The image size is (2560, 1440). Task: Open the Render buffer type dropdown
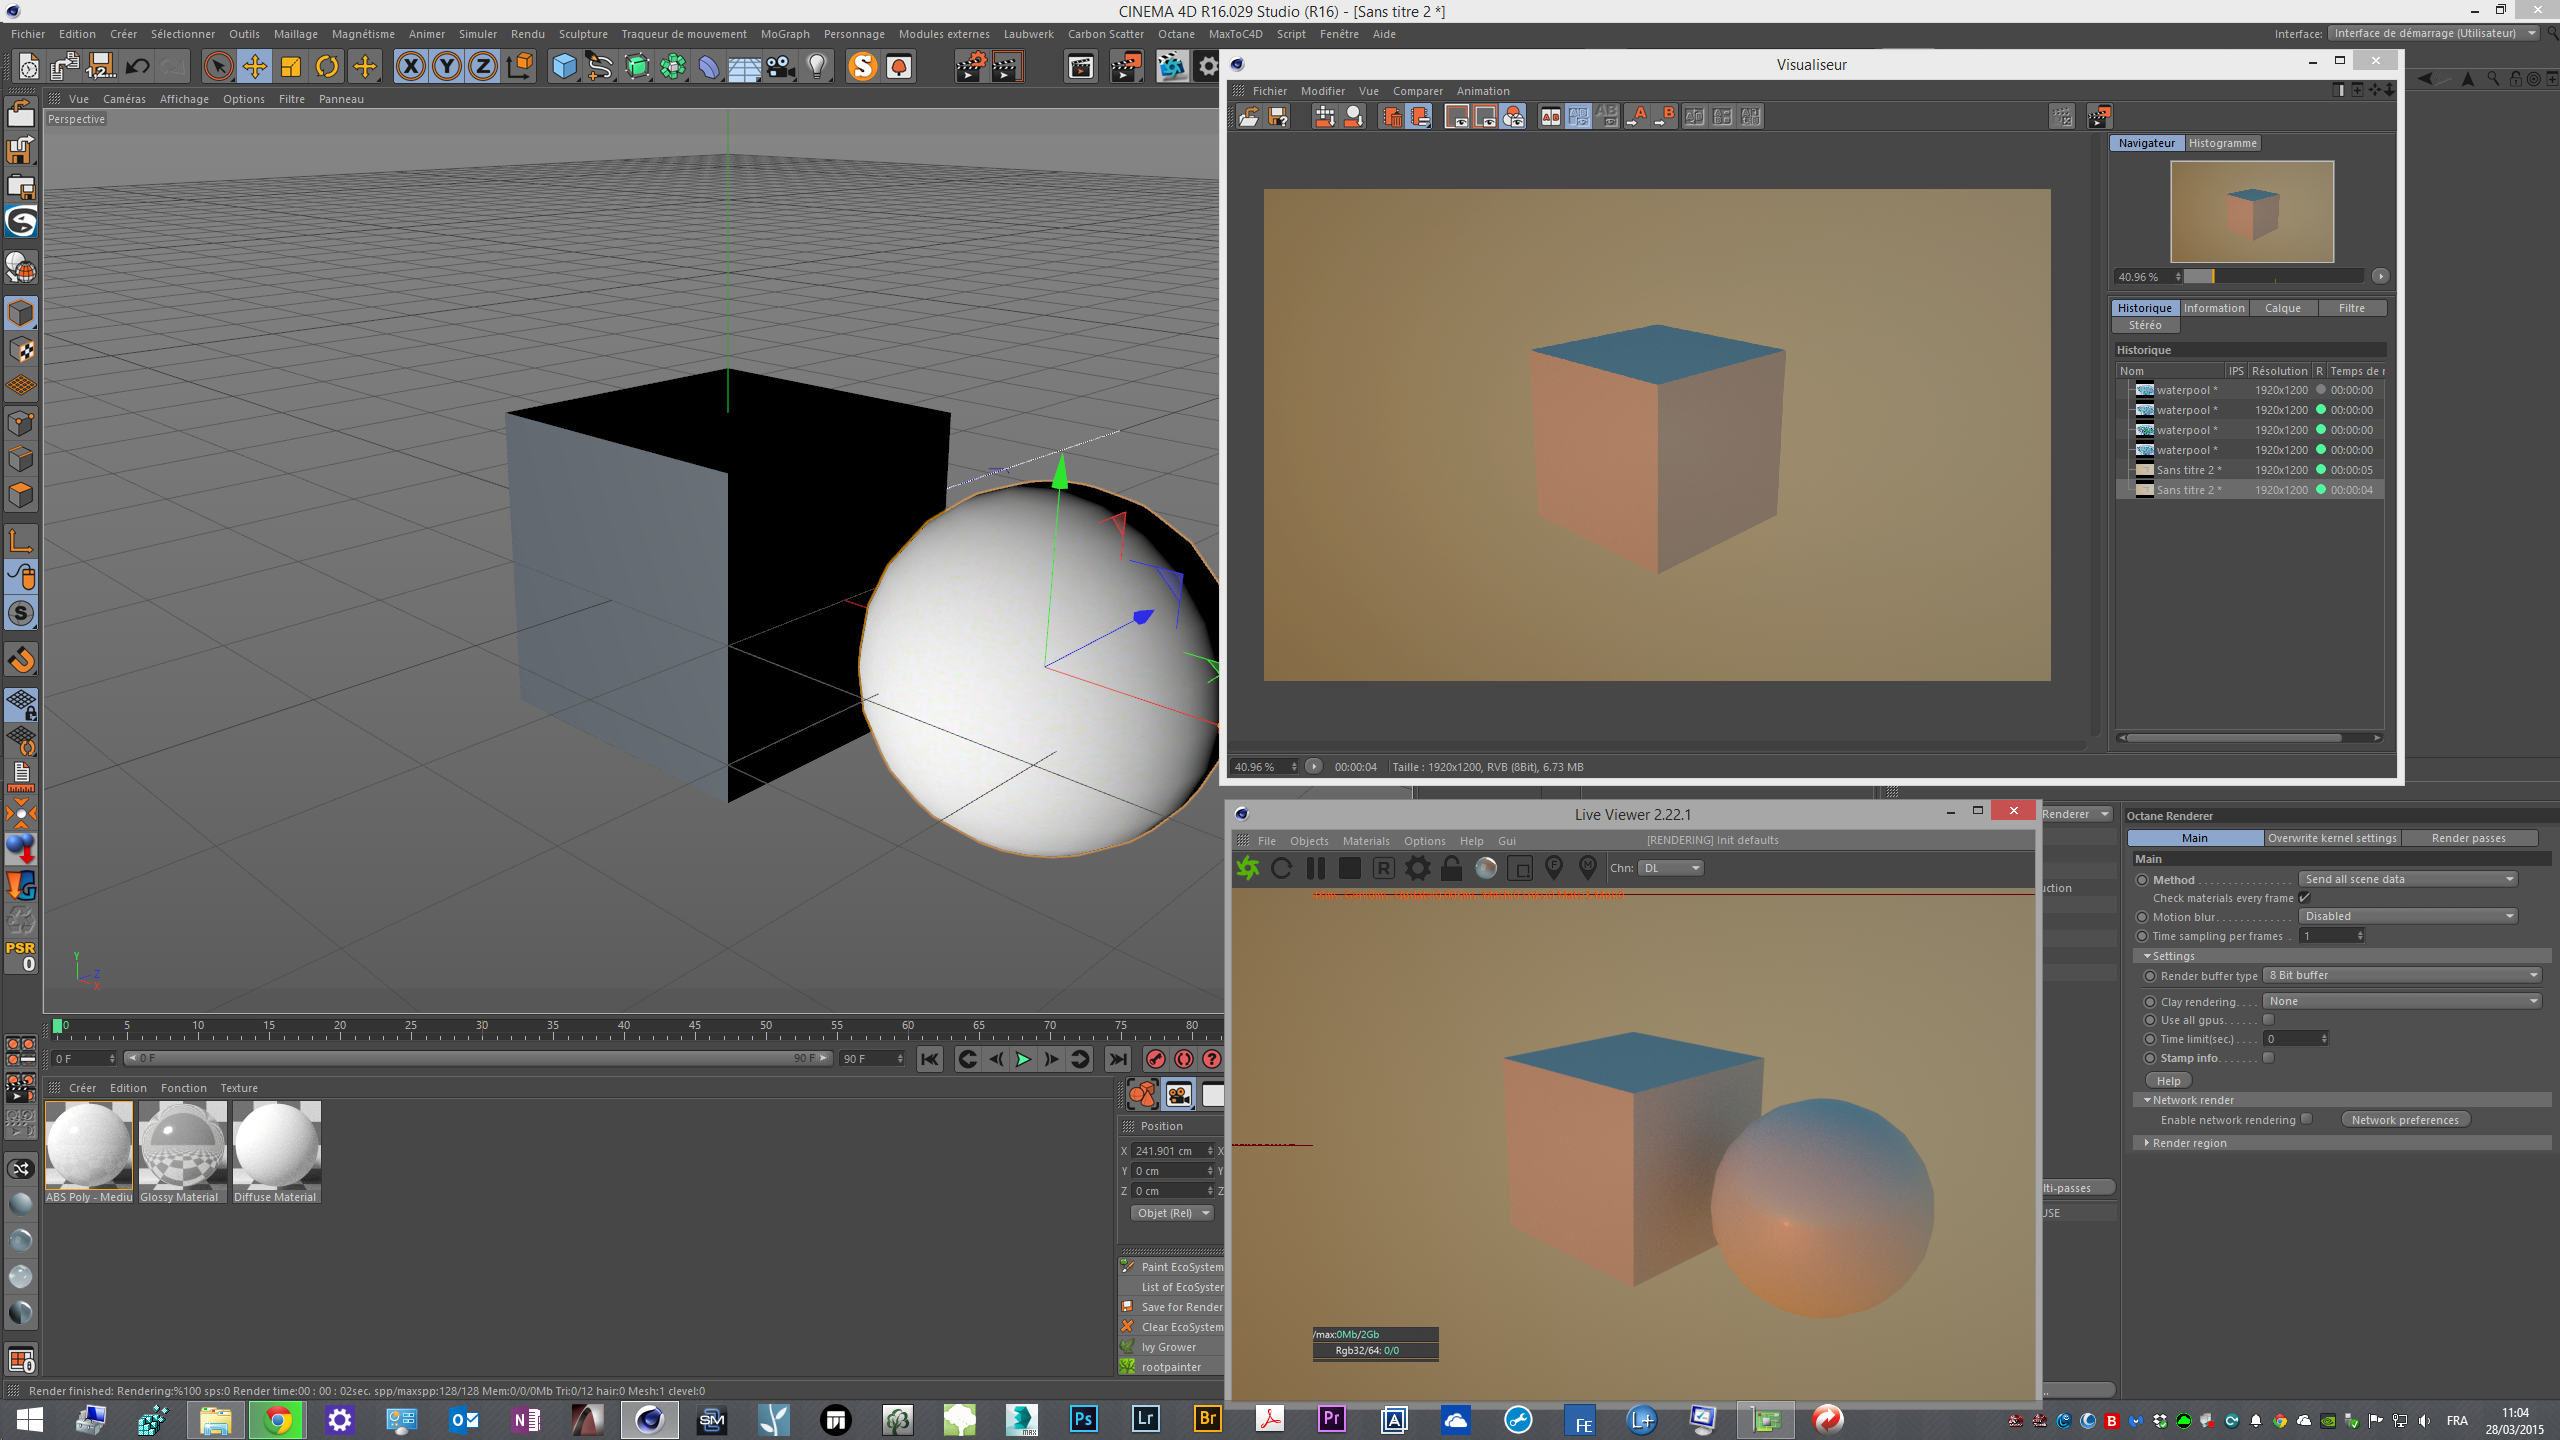pos(2402,975)
